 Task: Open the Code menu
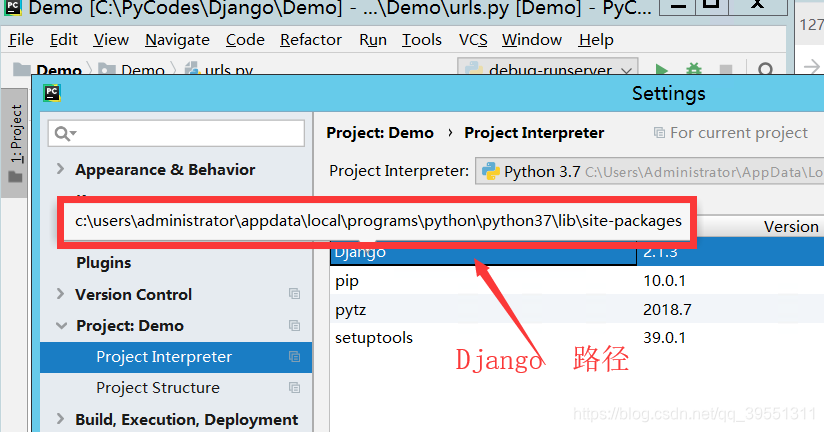245,40
